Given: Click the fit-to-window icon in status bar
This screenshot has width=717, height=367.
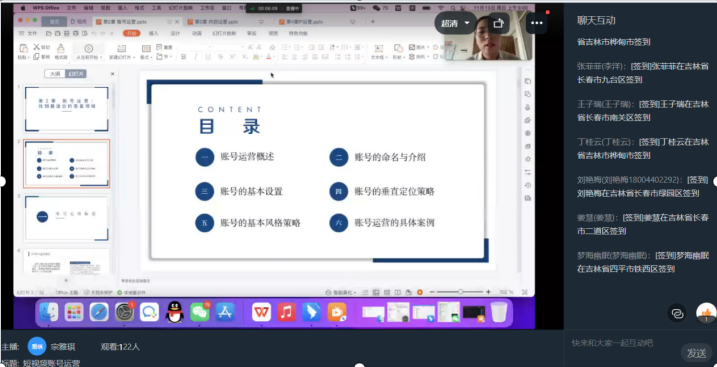Looking at the screenshot, I should [x=525, y=292].
